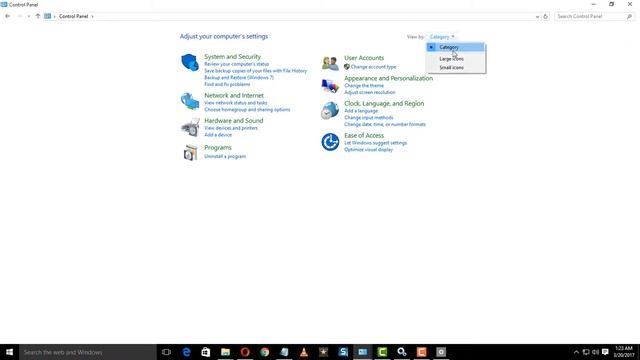
Task: Open the Action Center notification icon
Action: 605,352
